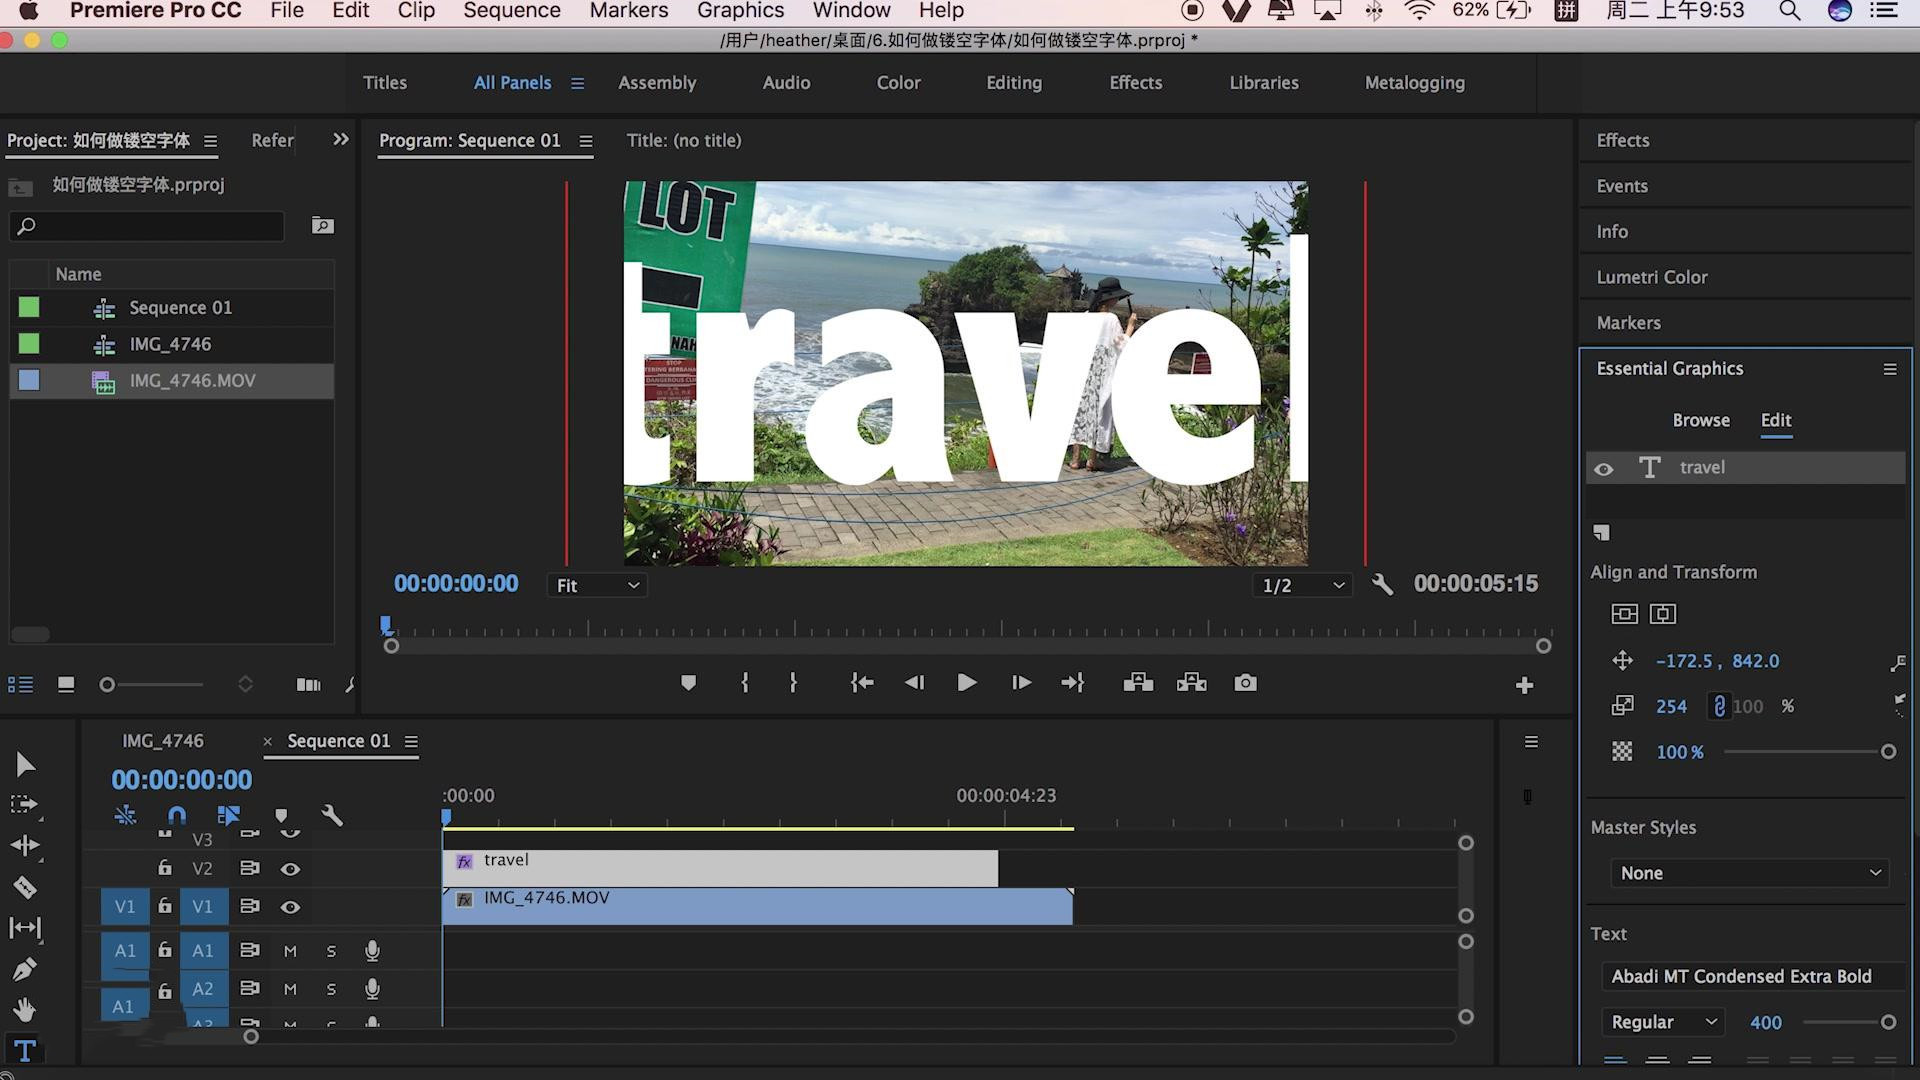This screenshot has width=1920, height=1080.
Task: Open the Master Styles None dropdown
Action: [1748, 873]
